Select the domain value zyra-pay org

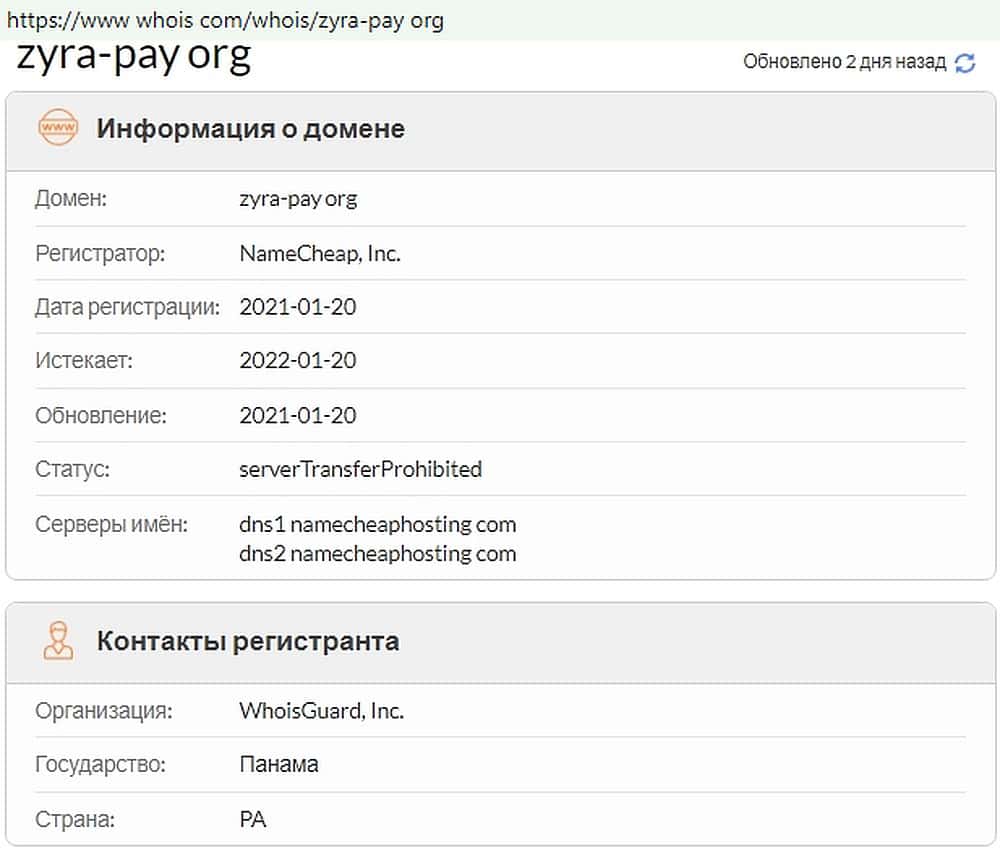pos(298,199)
